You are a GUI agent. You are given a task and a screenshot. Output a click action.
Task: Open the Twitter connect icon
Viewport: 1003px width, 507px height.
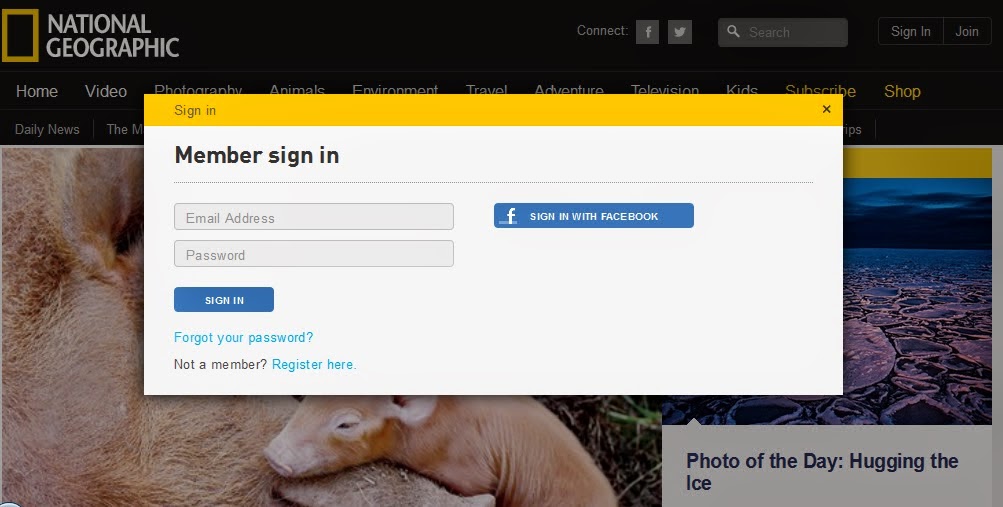click(679, 32)
